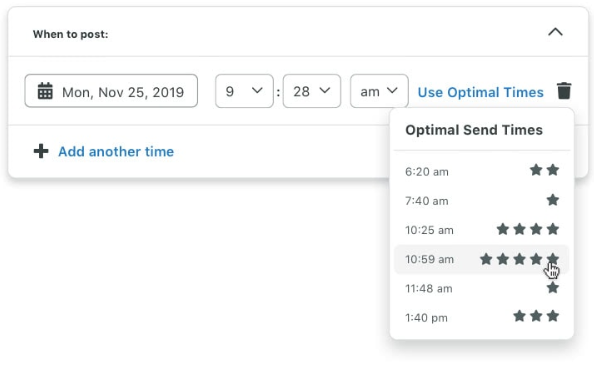Open the hour dropdown showing 9
This screenshot has height=386, width=594.
[244, 91]
